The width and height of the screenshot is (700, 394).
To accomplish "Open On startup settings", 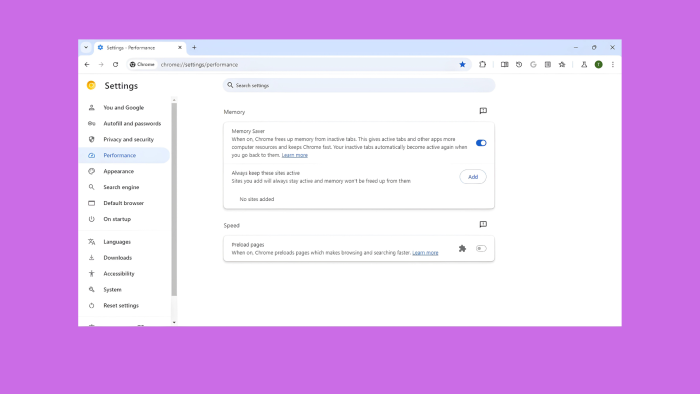I will pyautogui.click(x=124, y=219).
